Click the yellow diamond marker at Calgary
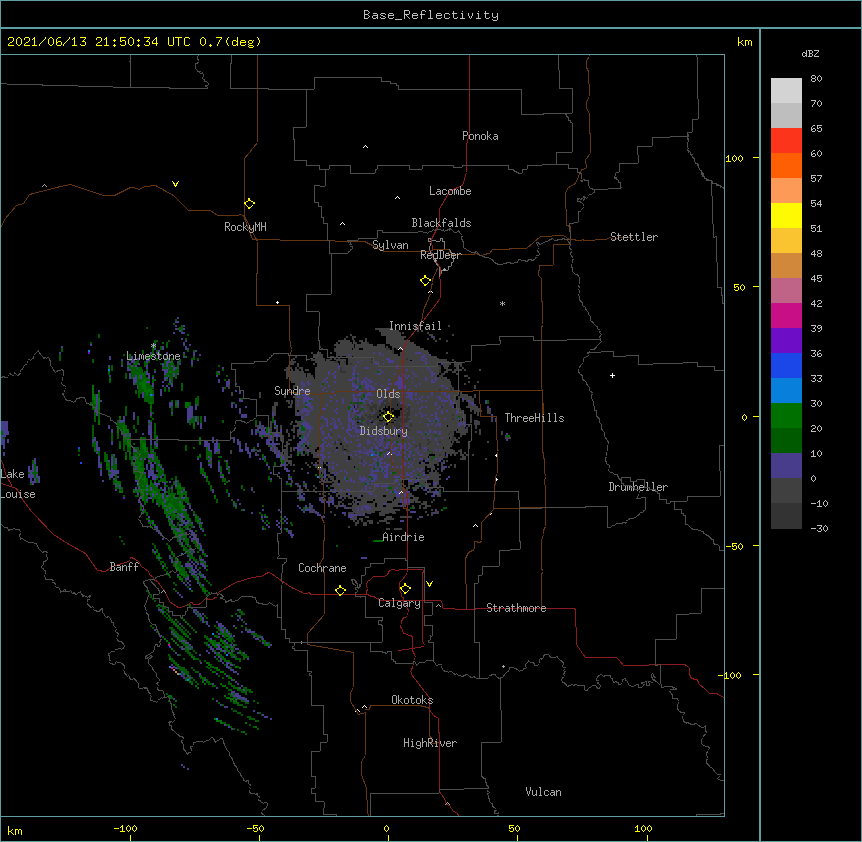The width and height of the screenshot is (862, 842). tap(405, 589)
